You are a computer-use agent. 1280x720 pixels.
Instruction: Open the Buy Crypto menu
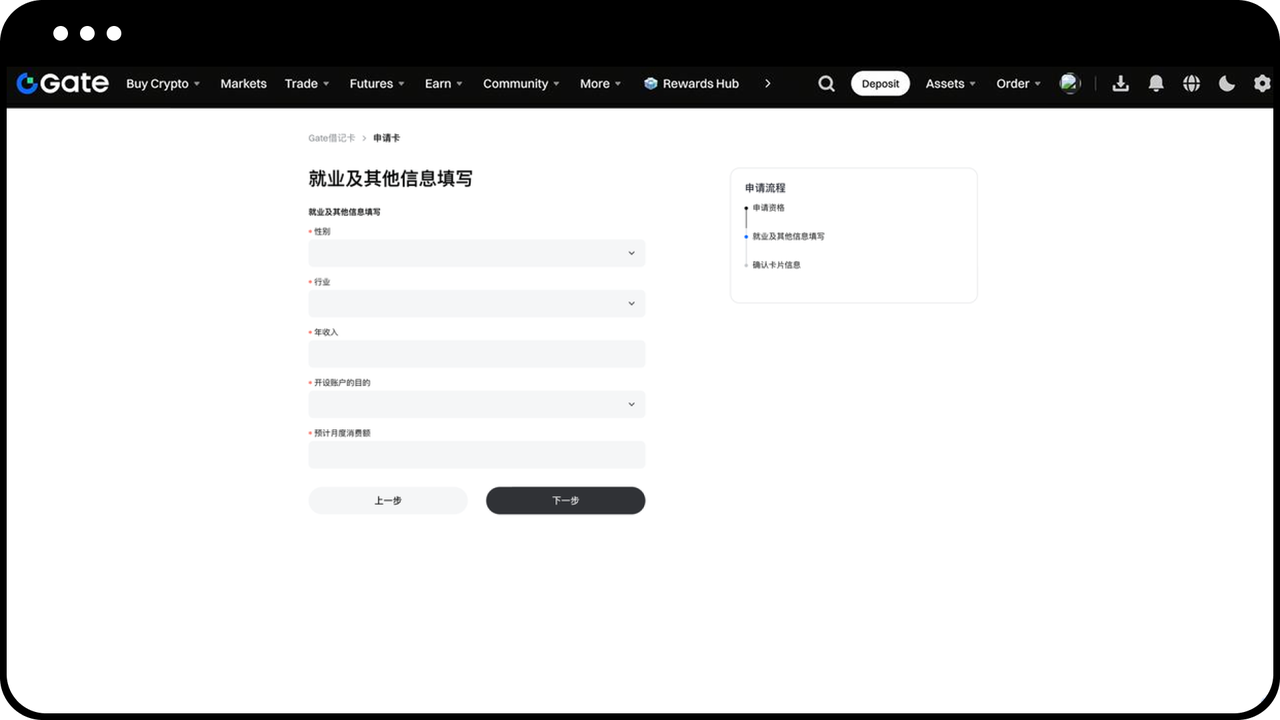coord(163,84)
